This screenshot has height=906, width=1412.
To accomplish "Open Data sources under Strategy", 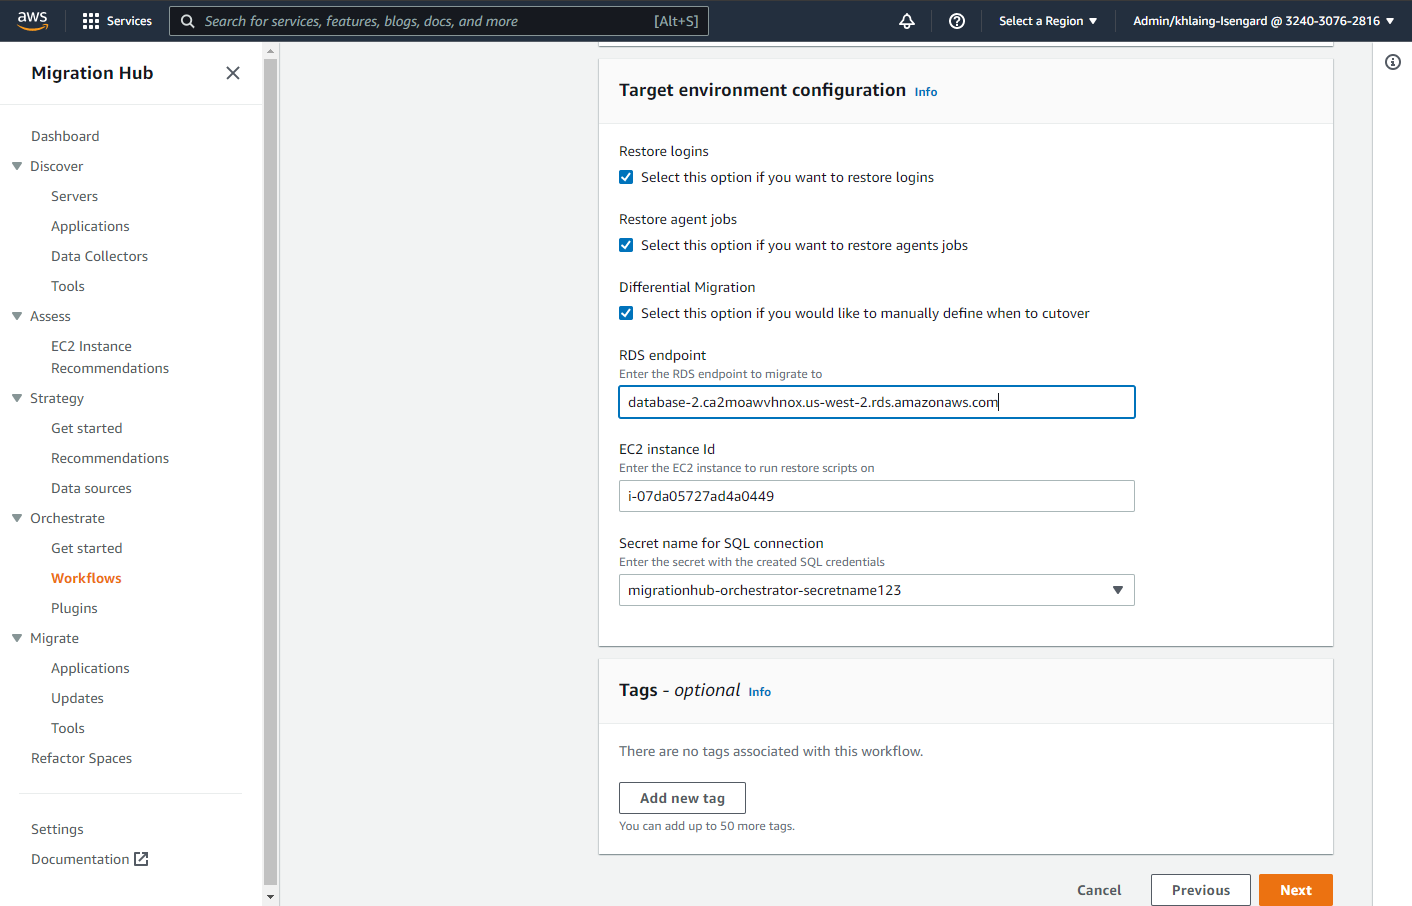I will pos(91,488).
